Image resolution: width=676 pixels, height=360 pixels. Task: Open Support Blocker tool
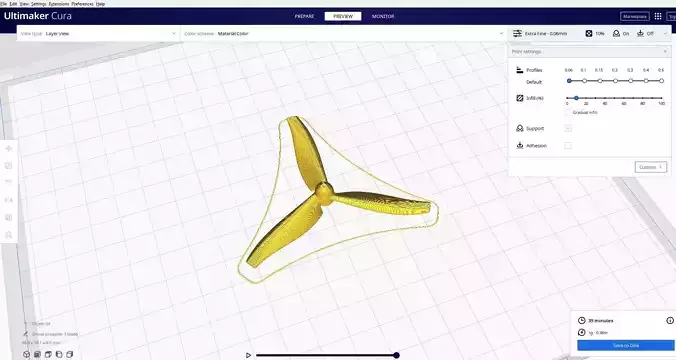9,235
